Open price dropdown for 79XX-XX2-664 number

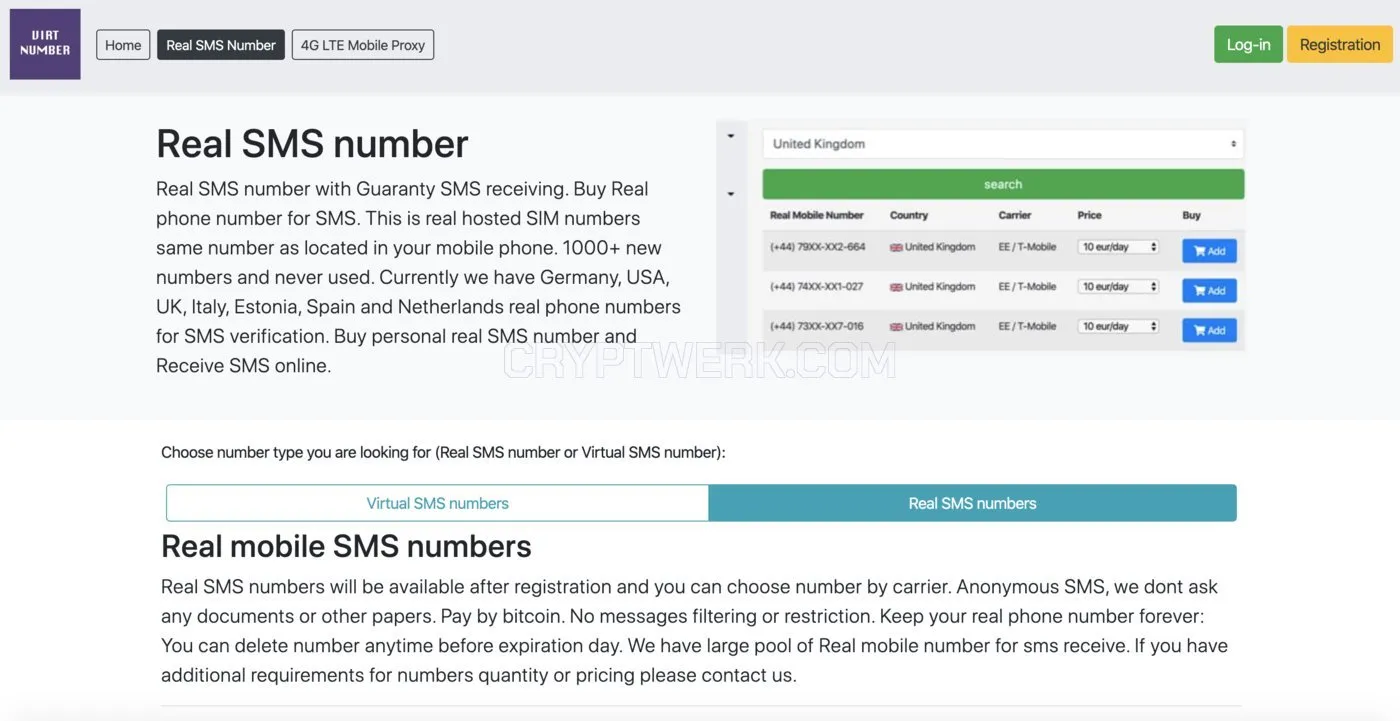(x=1118, y=247)
